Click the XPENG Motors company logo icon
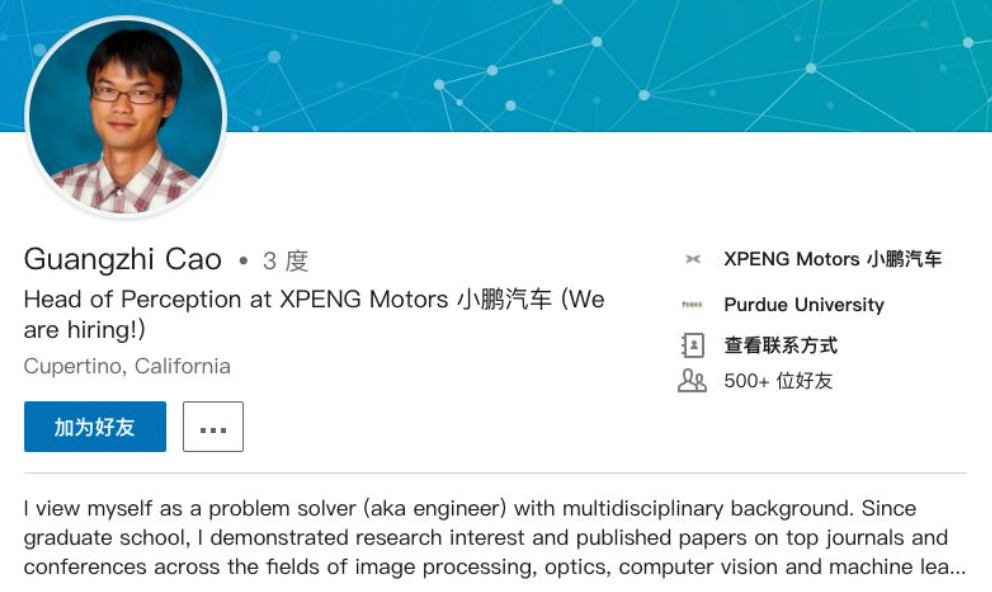This screenshot has height=592, width=992. pos(693,259)
